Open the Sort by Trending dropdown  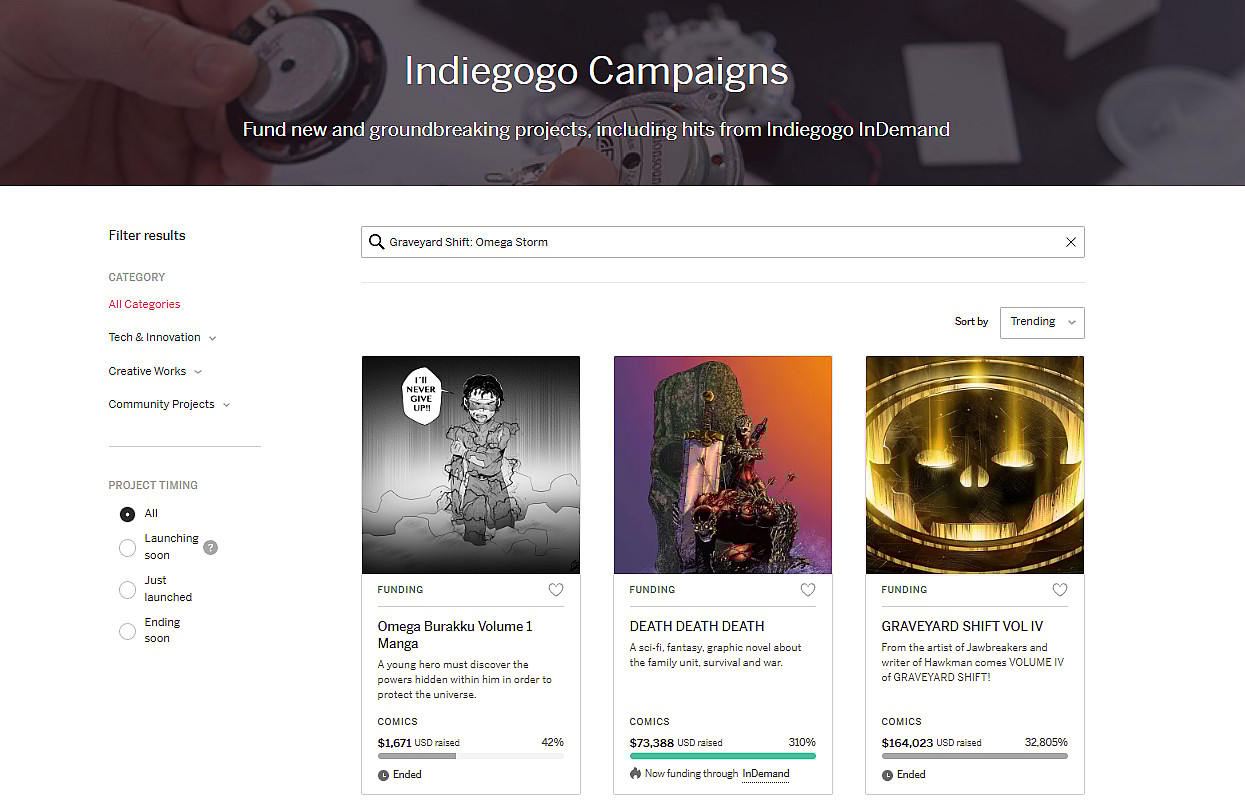pos(1042,322)
